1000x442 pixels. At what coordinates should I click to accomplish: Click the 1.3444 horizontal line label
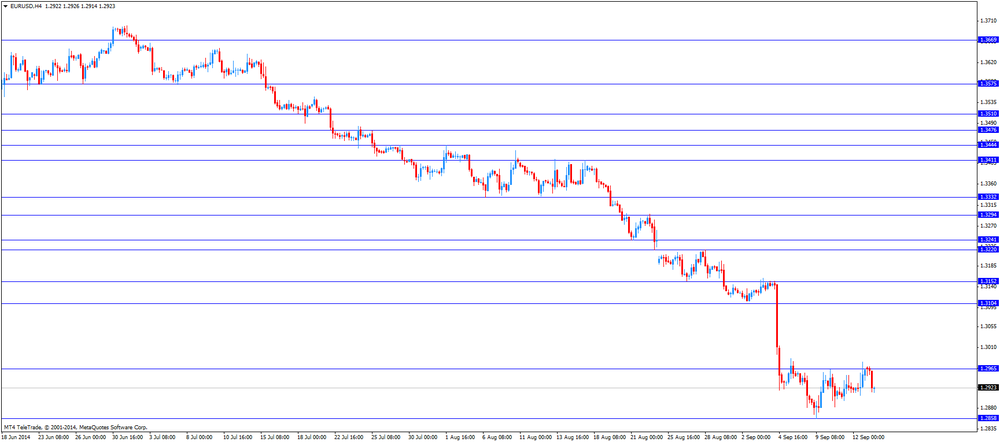987,145
